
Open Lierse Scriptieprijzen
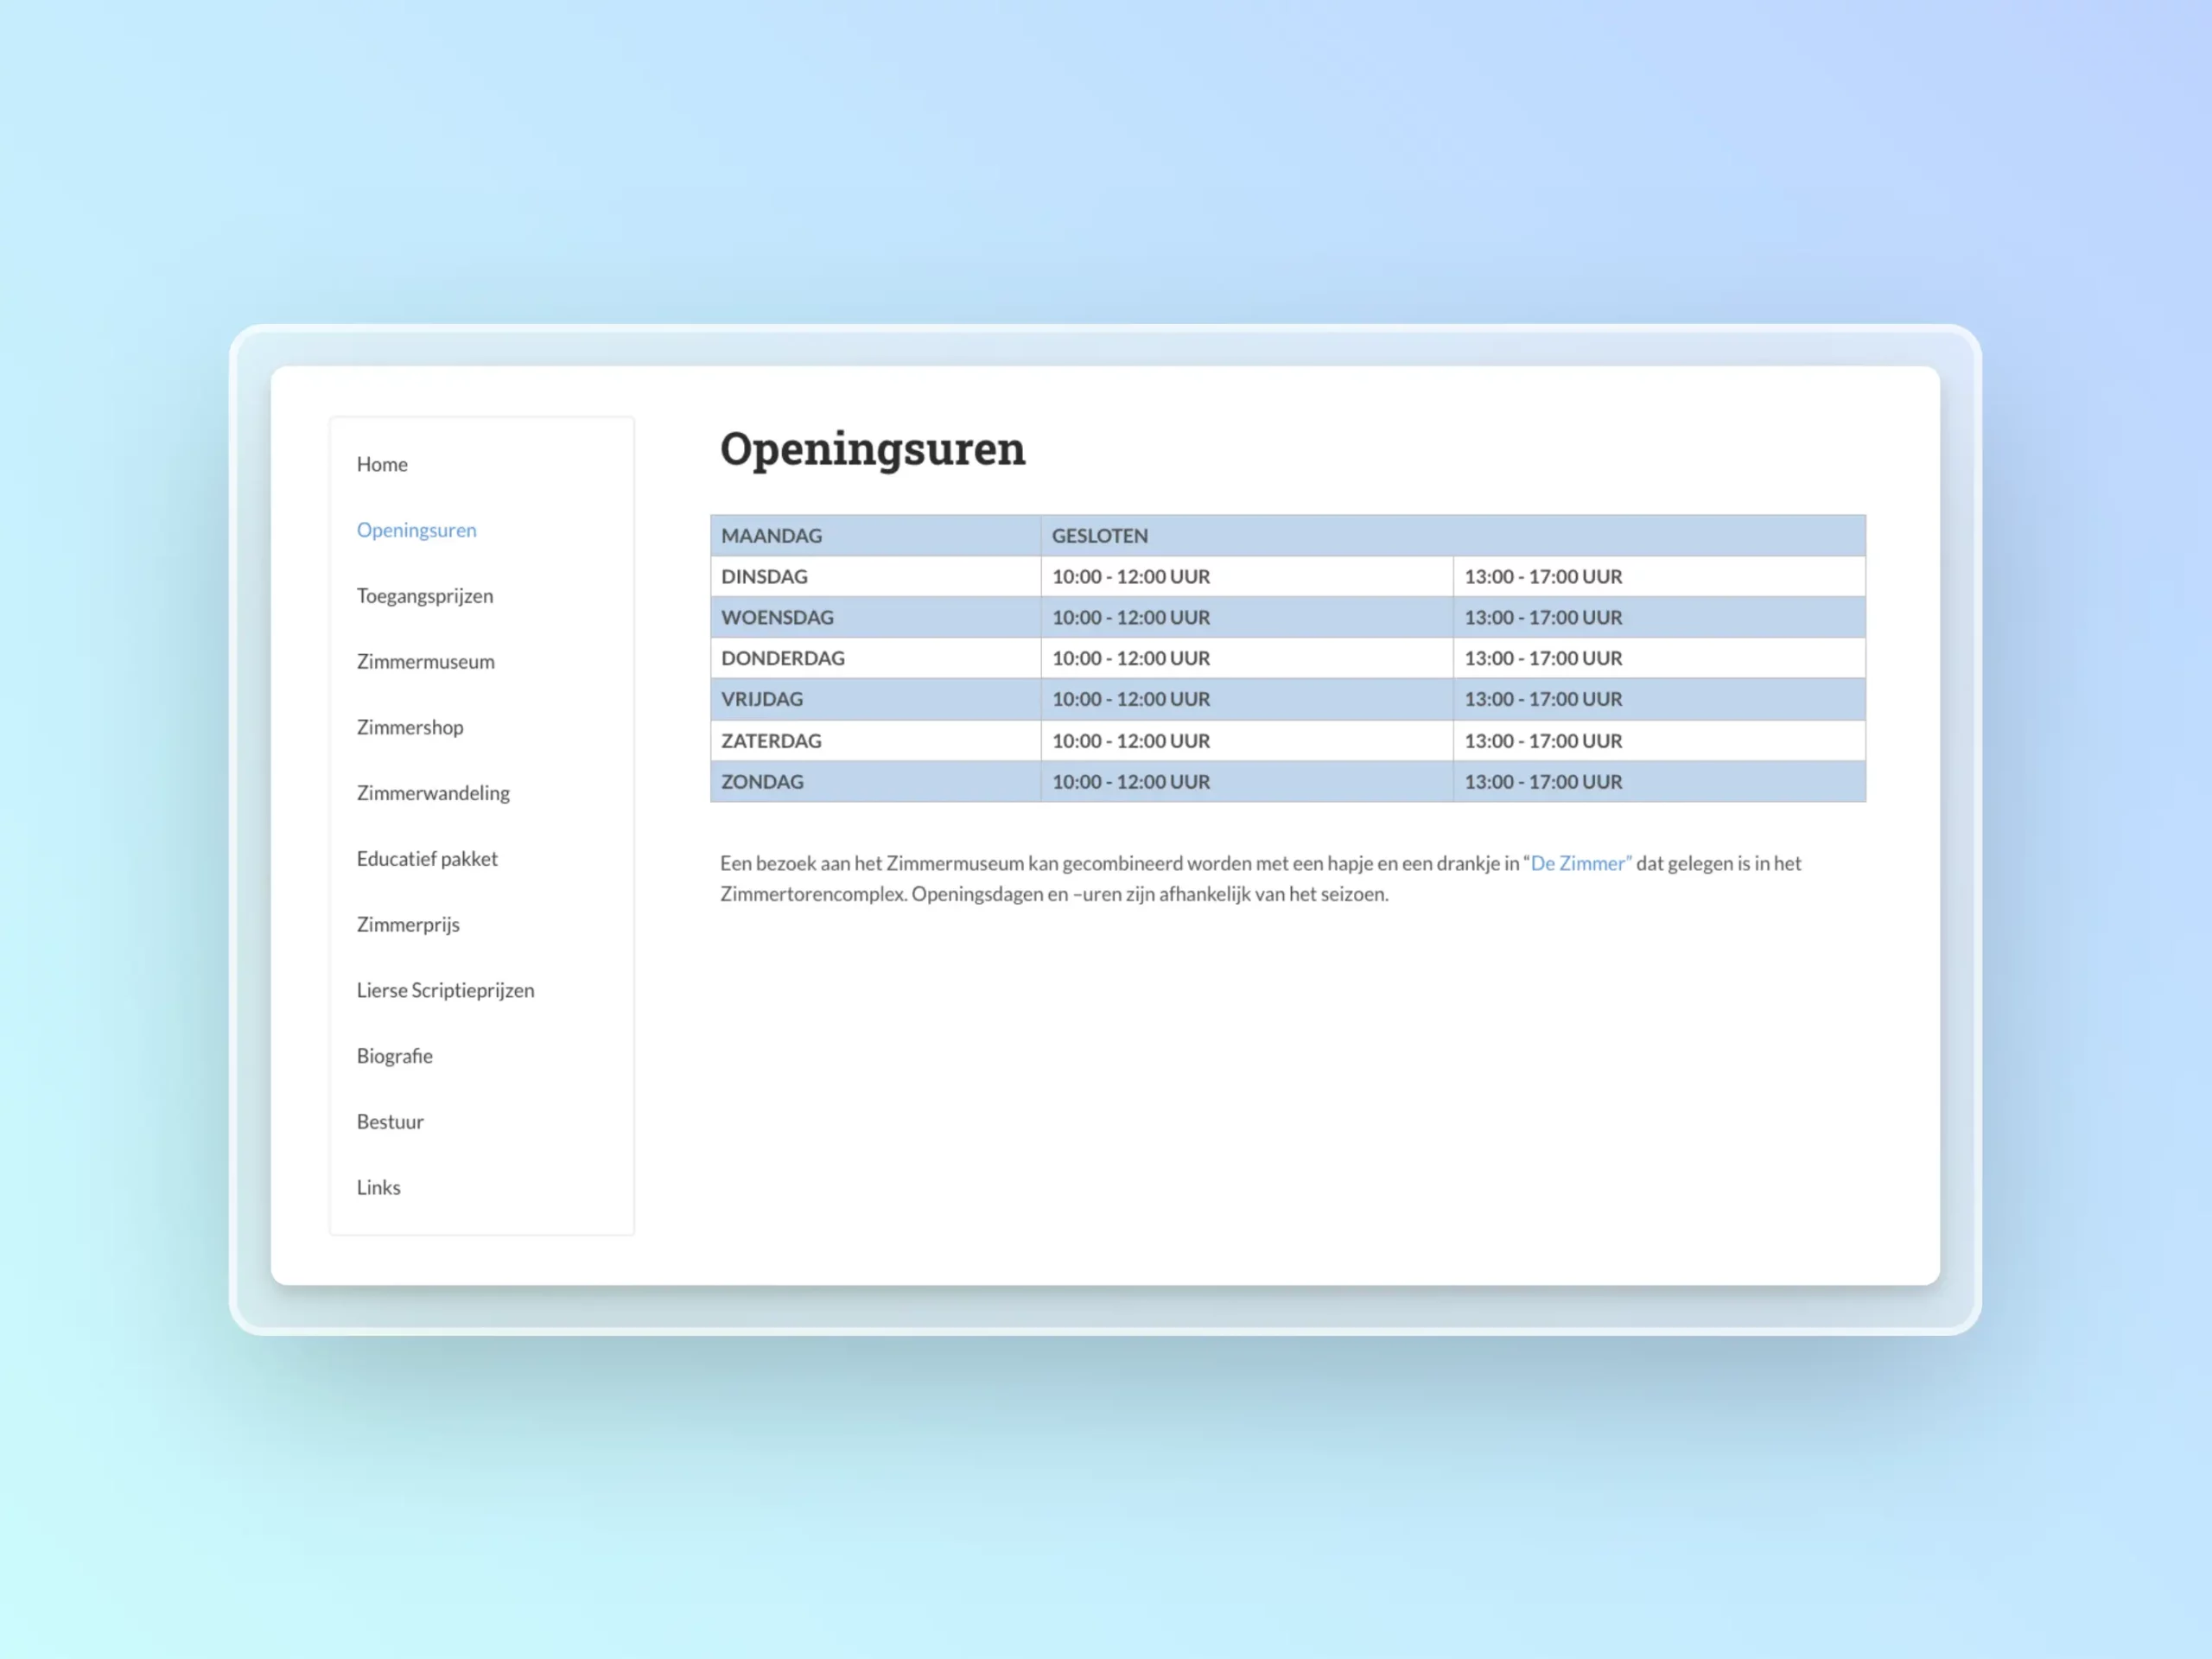pos(445,990)
